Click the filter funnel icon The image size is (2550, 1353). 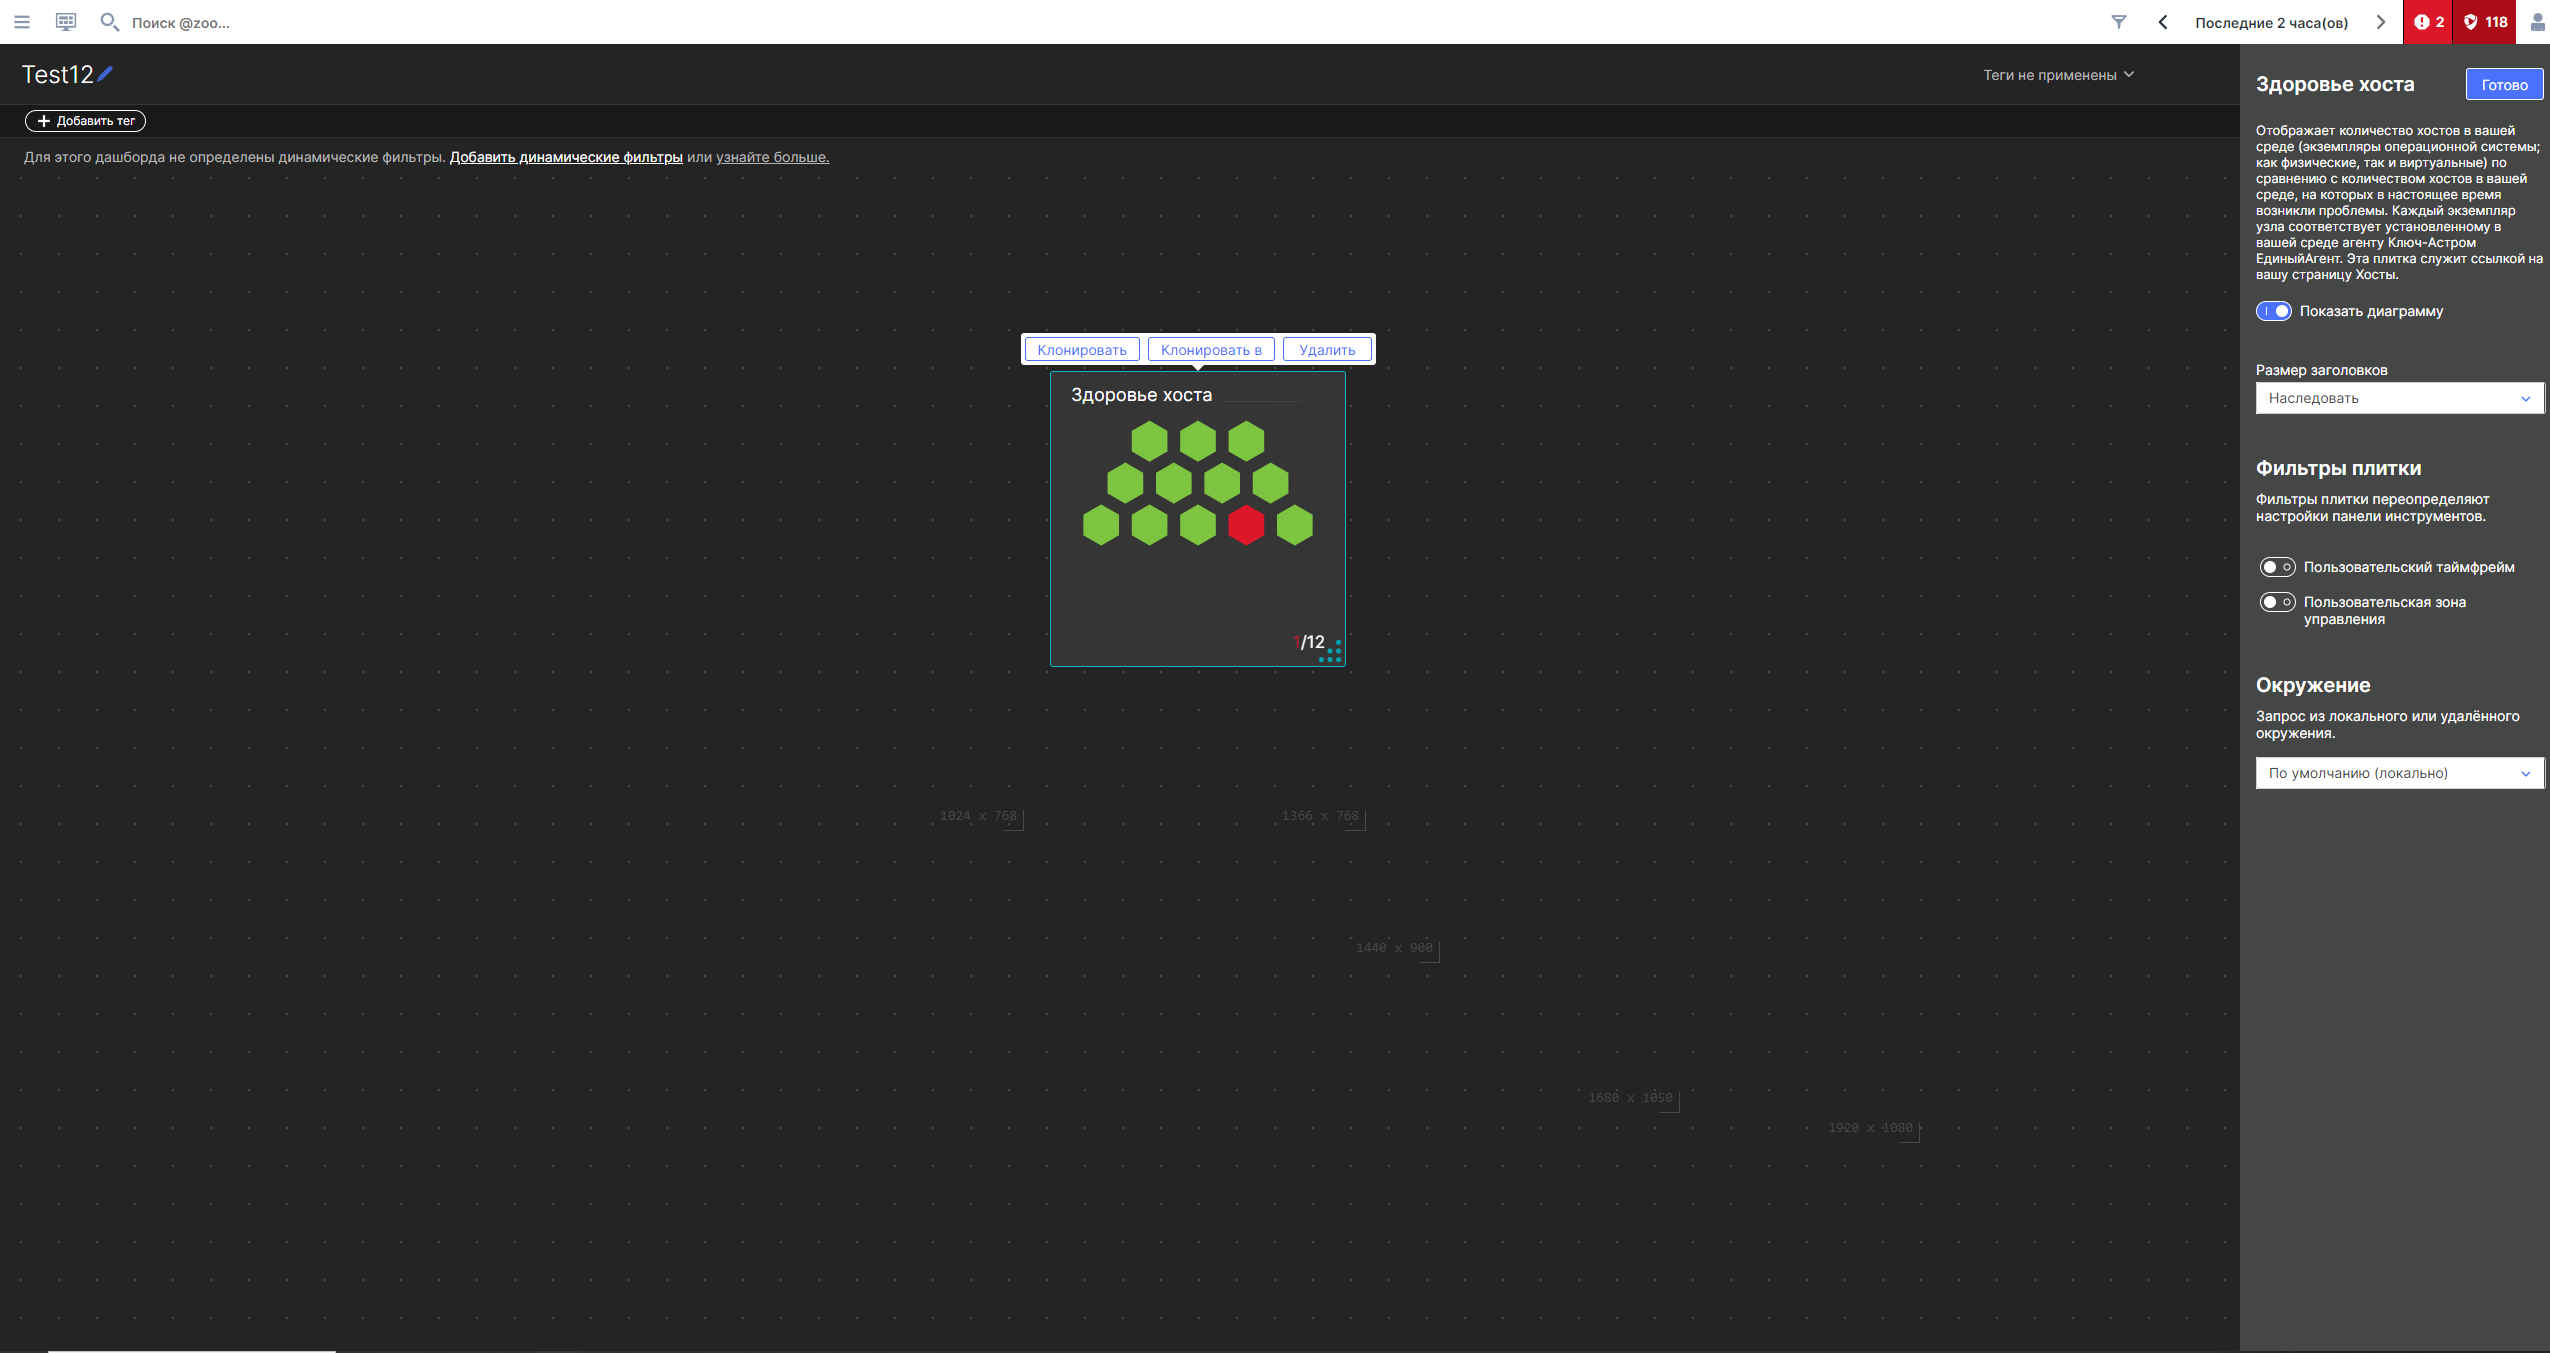point(2118,22)
